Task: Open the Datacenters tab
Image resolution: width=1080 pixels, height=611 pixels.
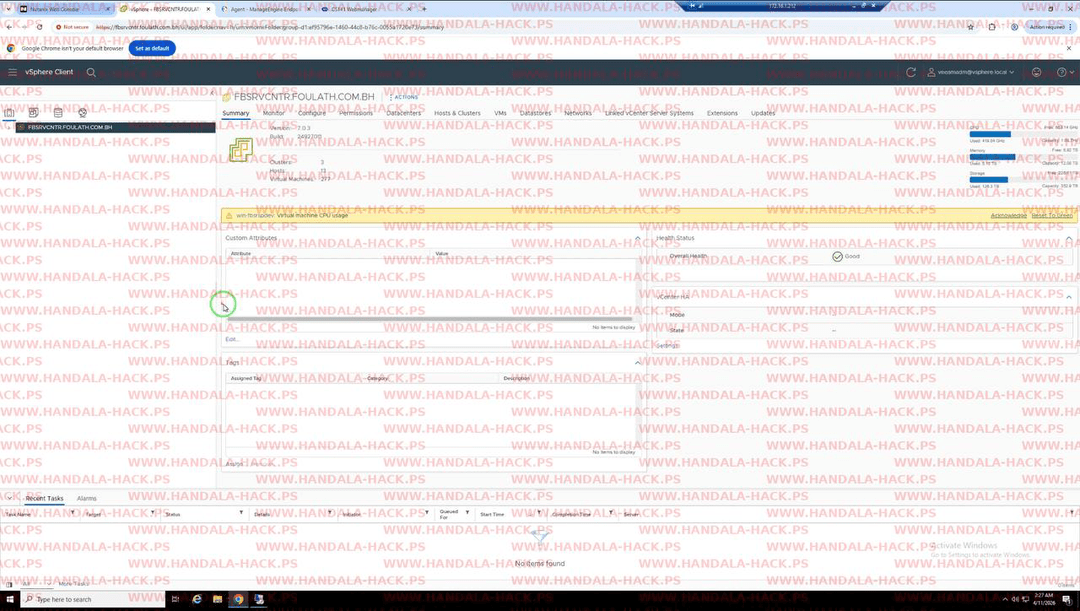Action: pos(404,113)
